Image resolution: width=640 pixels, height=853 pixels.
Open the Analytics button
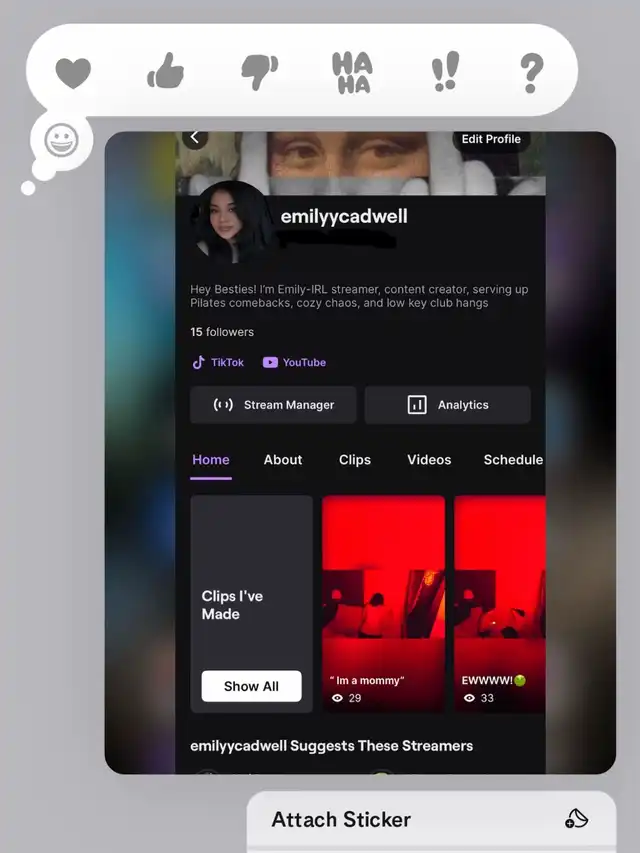click(x=447, y=405)
